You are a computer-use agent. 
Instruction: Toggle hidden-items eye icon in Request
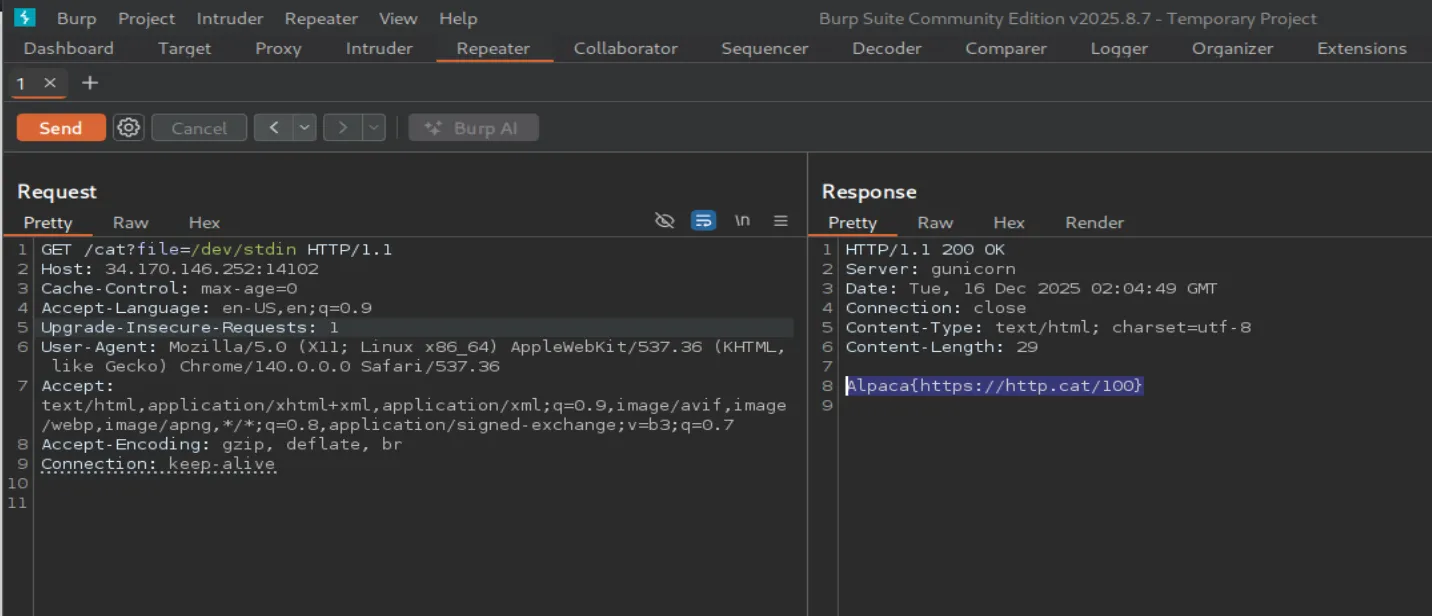click(x=664, y=221)
